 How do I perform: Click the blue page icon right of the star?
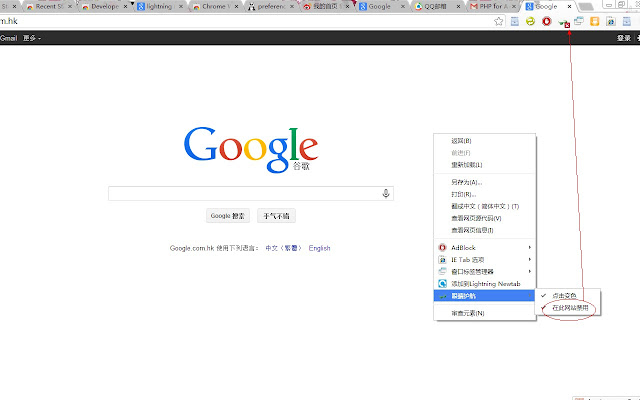coord(515,21)
